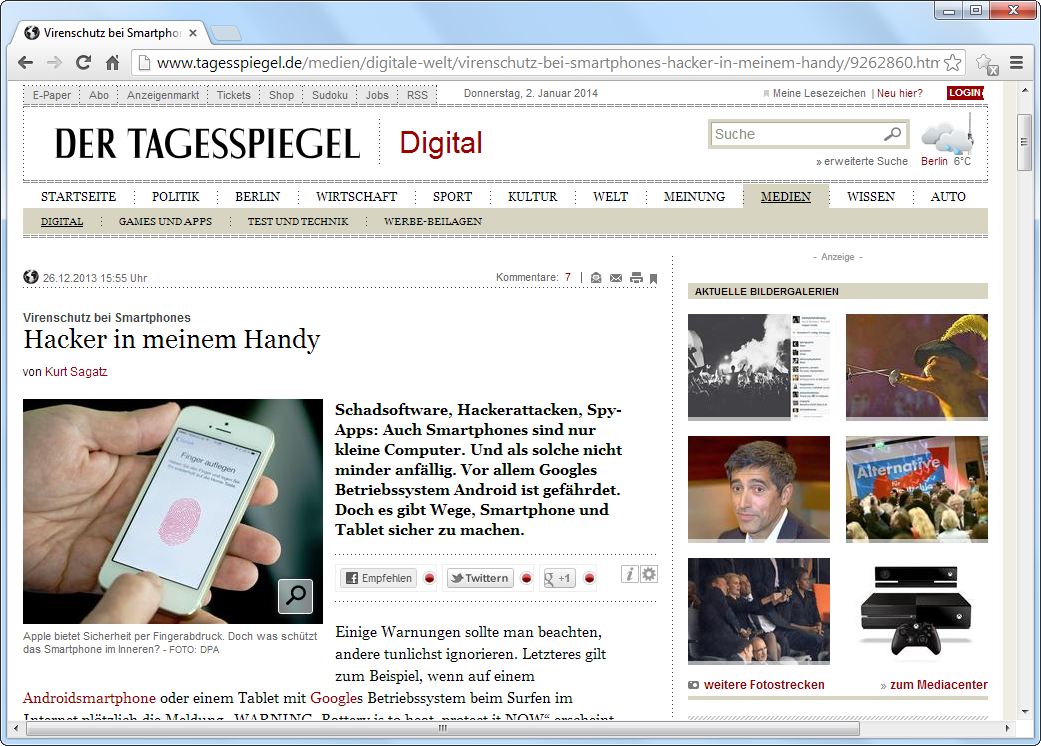The width and height of the screenshot is (1041, 746).
Task: Click the browser reload button
Action: tap(83, 62)
